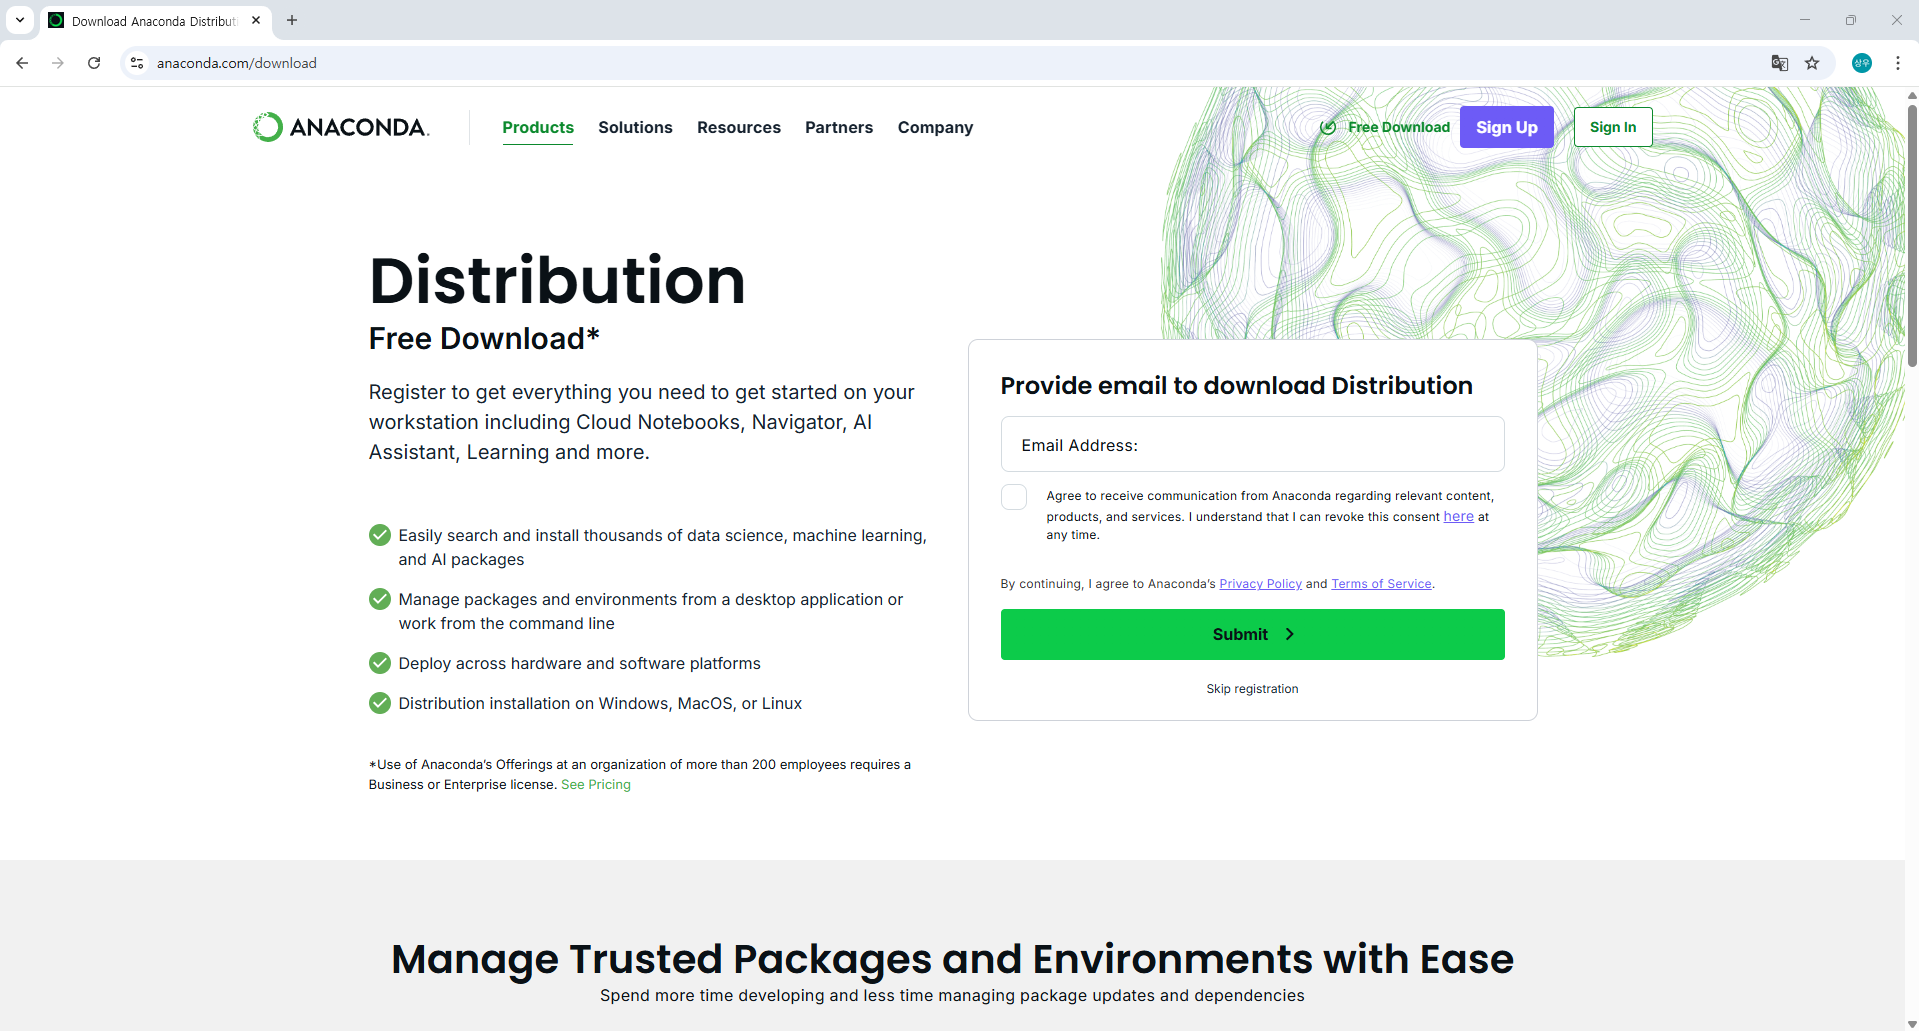Click the checkmark beside 'Manage packages and environments'

click(380, 599)
